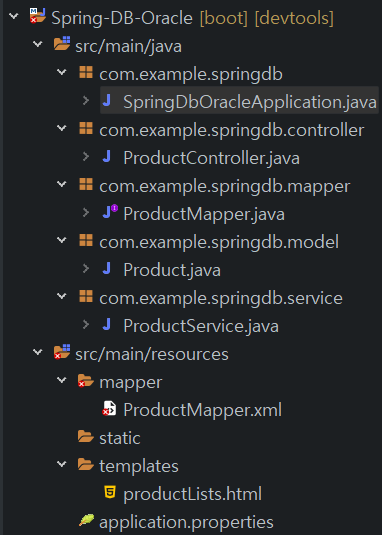Image resolution: width=382 pixels, height=535 pixels.
Task: Click the com.example.springdb.service package icon
Action: pyautogui.click(x=86, y=296)
